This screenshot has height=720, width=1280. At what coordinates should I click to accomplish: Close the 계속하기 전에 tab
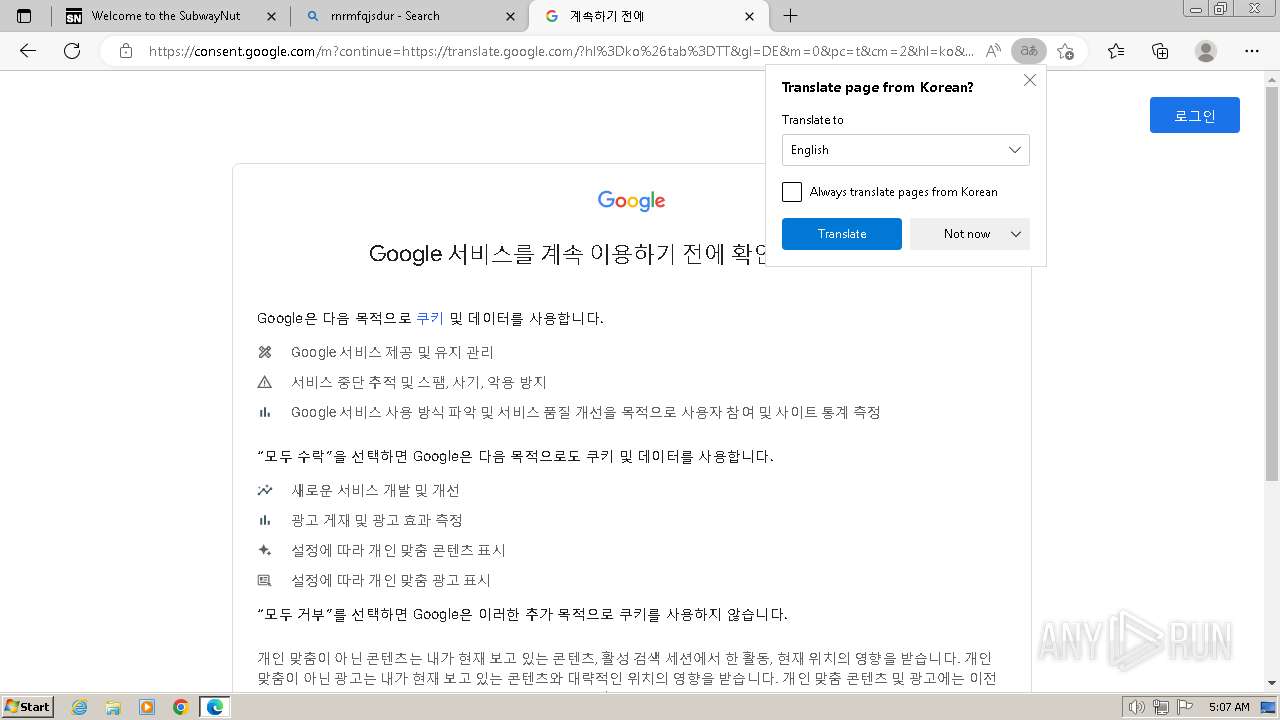[750, 16]
